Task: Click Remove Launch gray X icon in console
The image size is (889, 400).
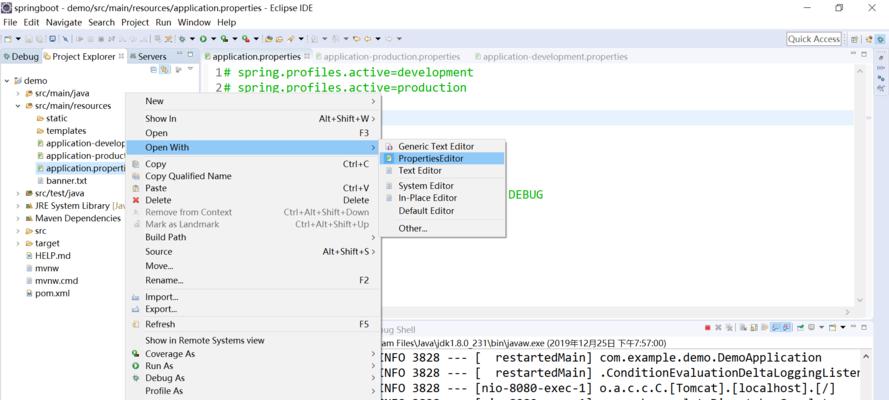Action: click(x=718, y=327)
